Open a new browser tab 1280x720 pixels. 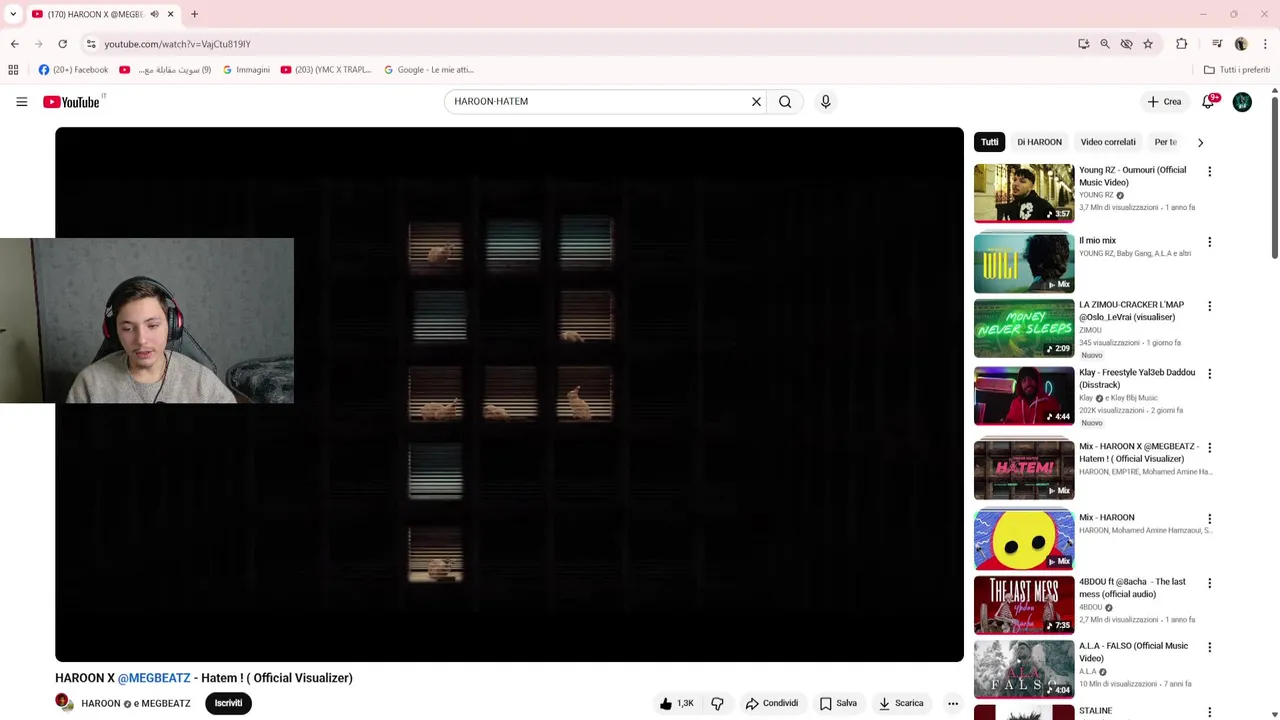[x=194, y=14]
